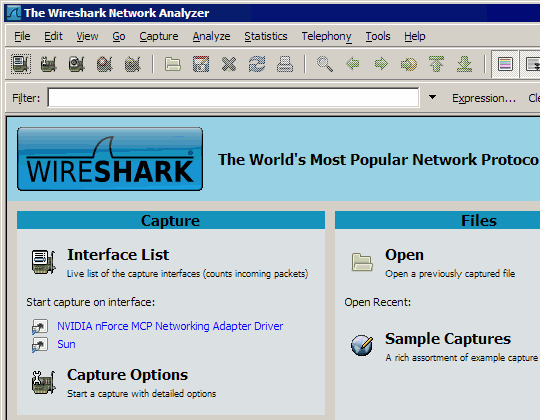This screenshot has height=420, width=540.
Task: Open the Analyze menu
Action: click(x=211, y=36)
